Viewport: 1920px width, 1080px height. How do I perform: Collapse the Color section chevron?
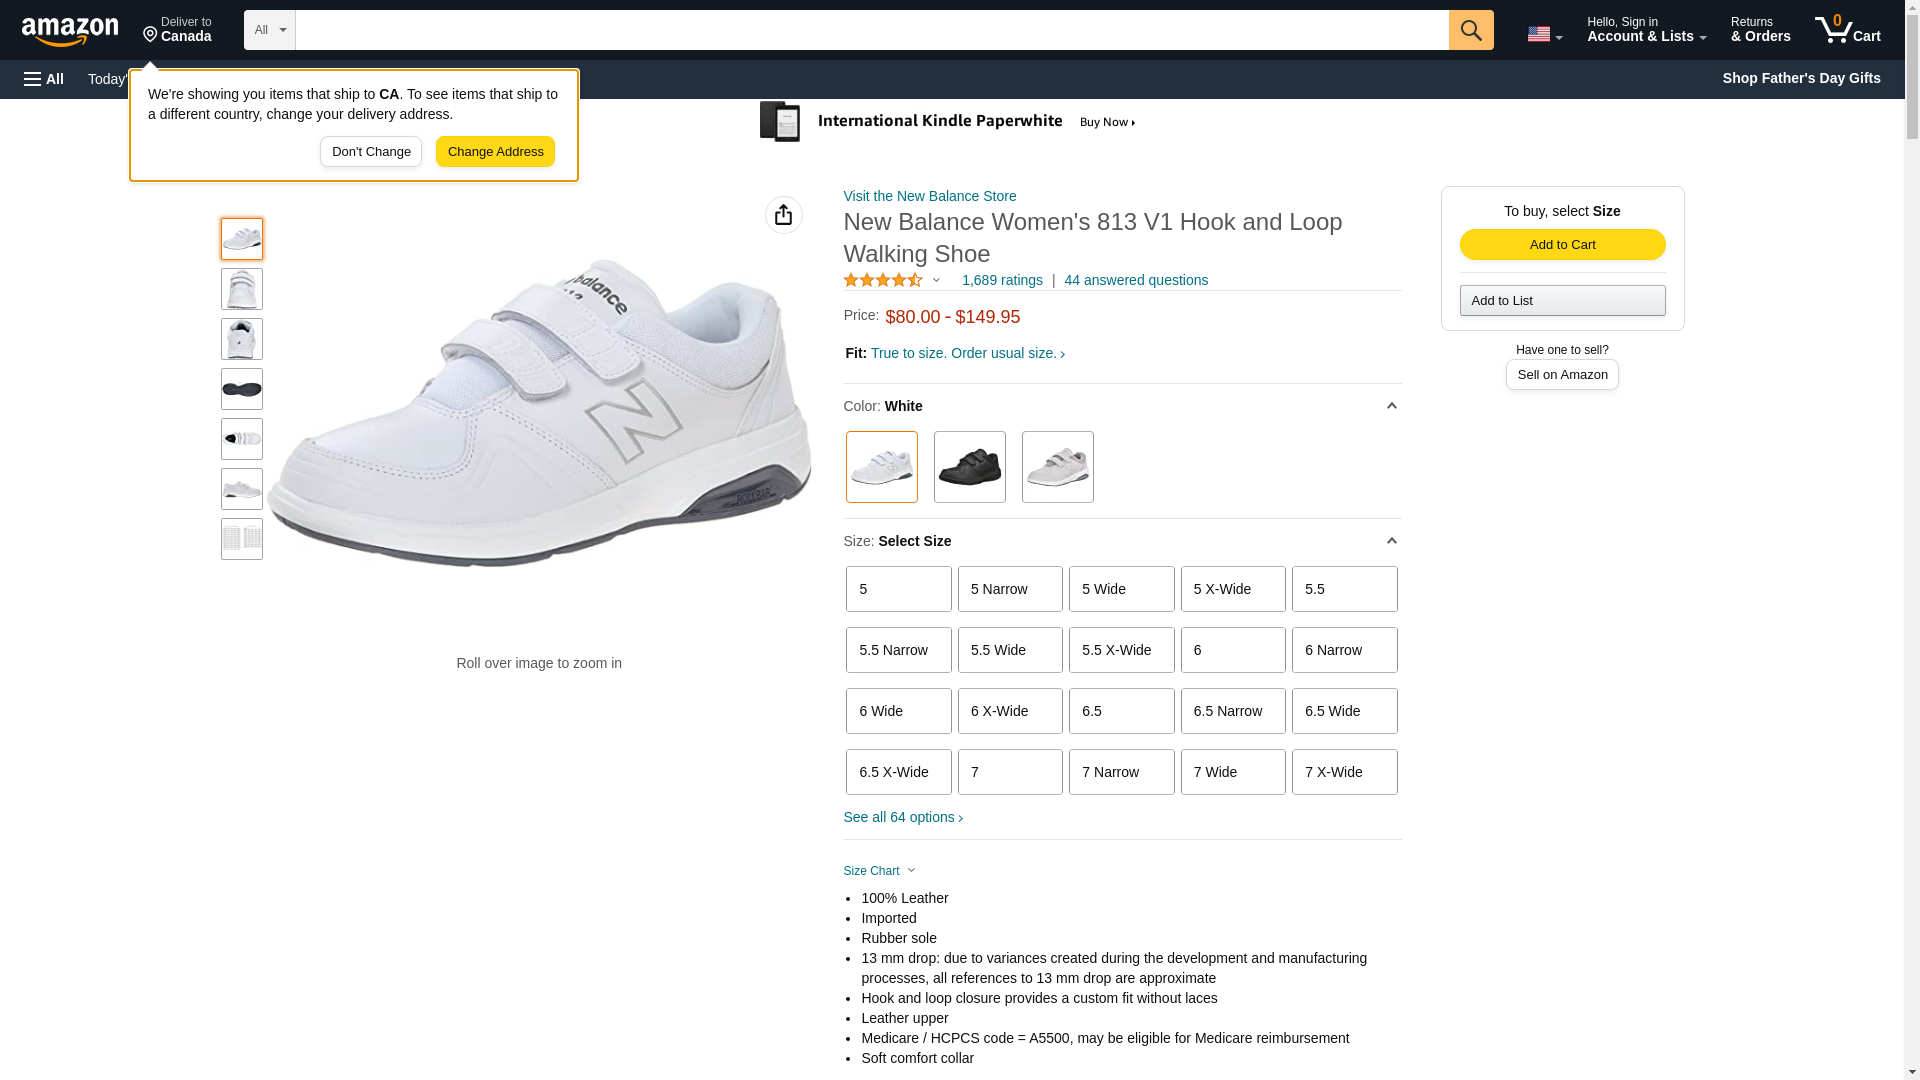pyautogui.click(x=1391, y=406)
